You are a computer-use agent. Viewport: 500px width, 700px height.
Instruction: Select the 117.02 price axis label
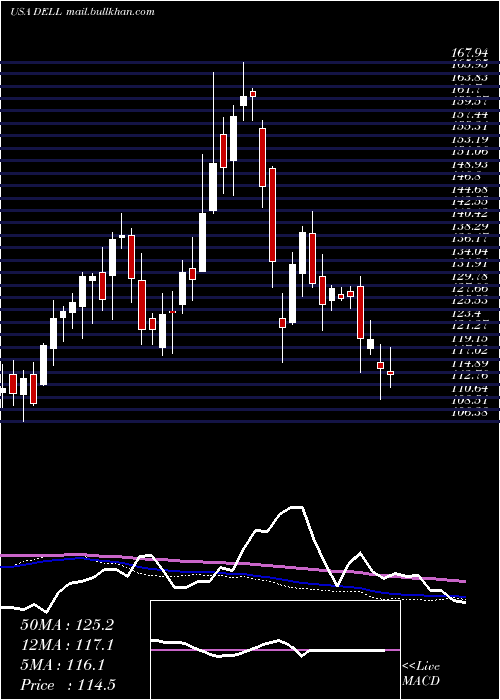coord(469,352)
